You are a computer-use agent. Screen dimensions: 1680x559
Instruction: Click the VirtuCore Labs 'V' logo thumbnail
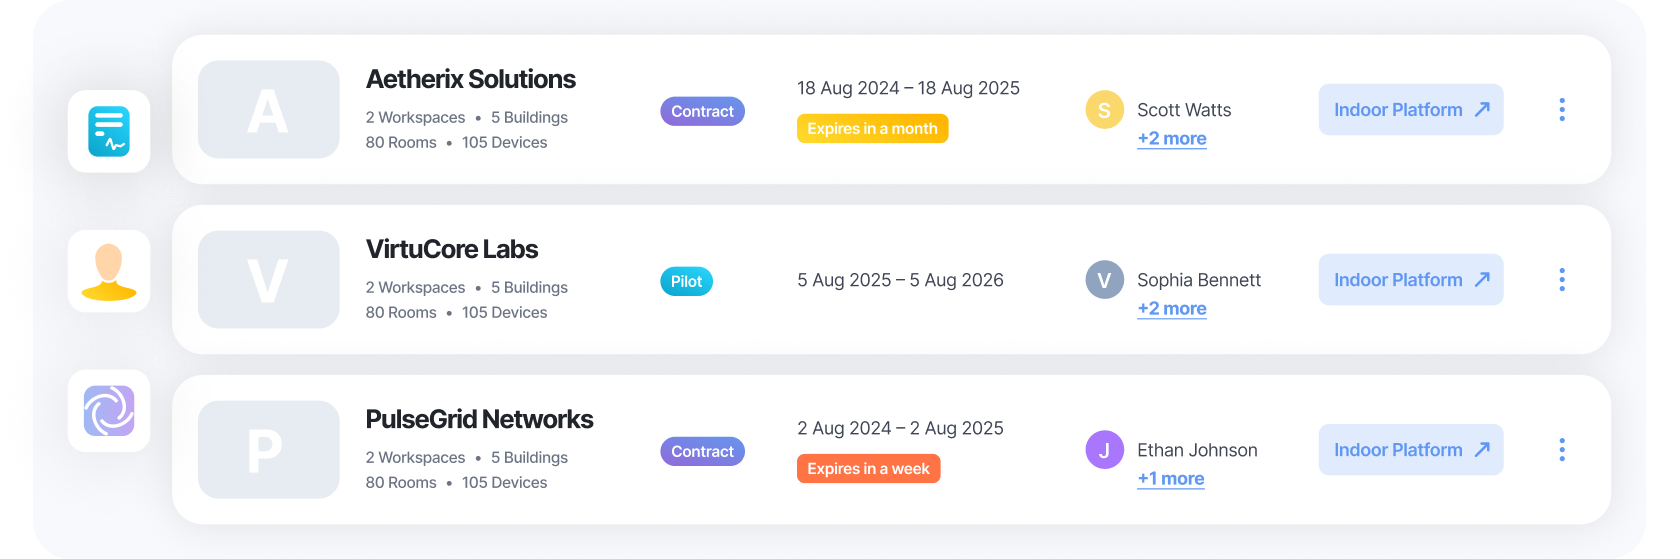coord(268,280)
